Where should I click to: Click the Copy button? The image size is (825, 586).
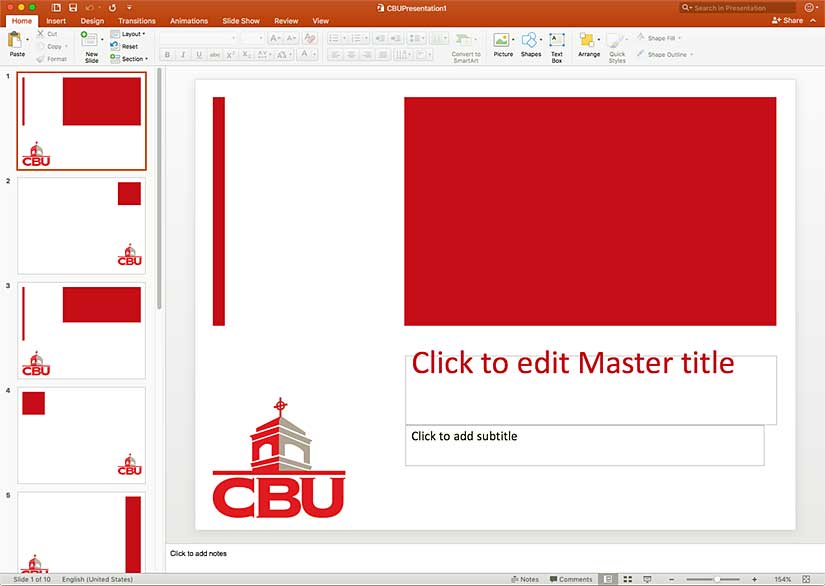[51, 46]
